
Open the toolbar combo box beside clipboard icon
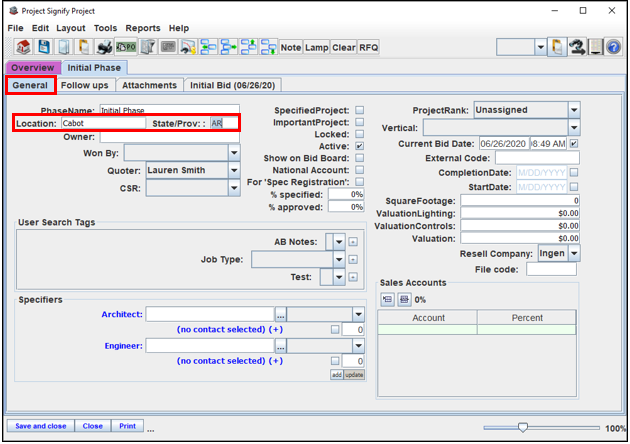pyautogui.click(x=541, y=47)
